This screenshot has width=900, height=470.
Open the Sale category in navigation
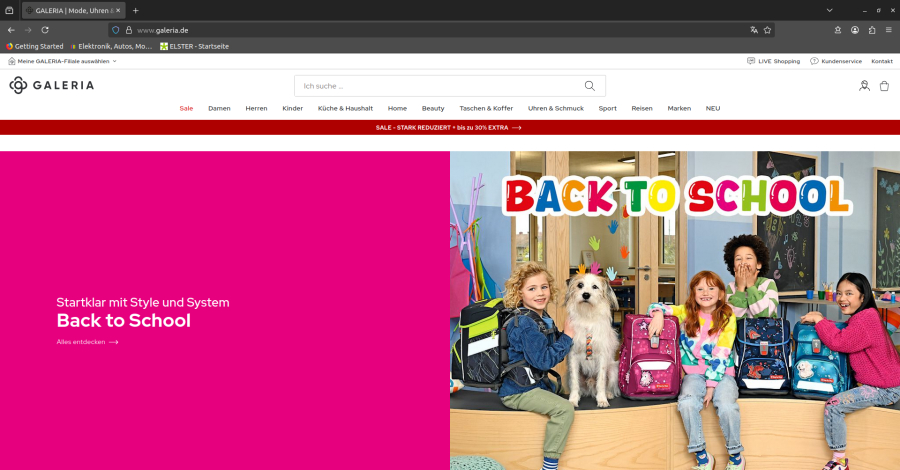coord(186,108)
